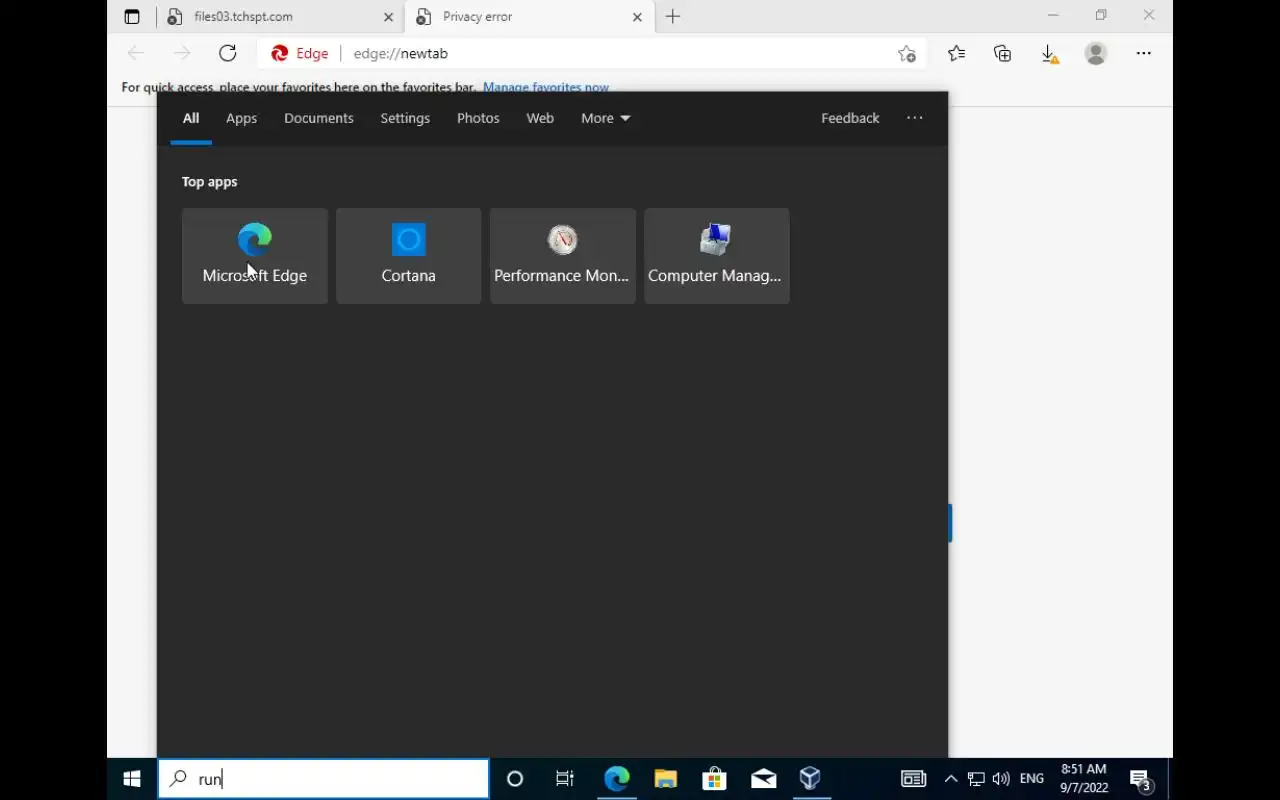Click the Edge tab actions menu icon

(132, 17)
